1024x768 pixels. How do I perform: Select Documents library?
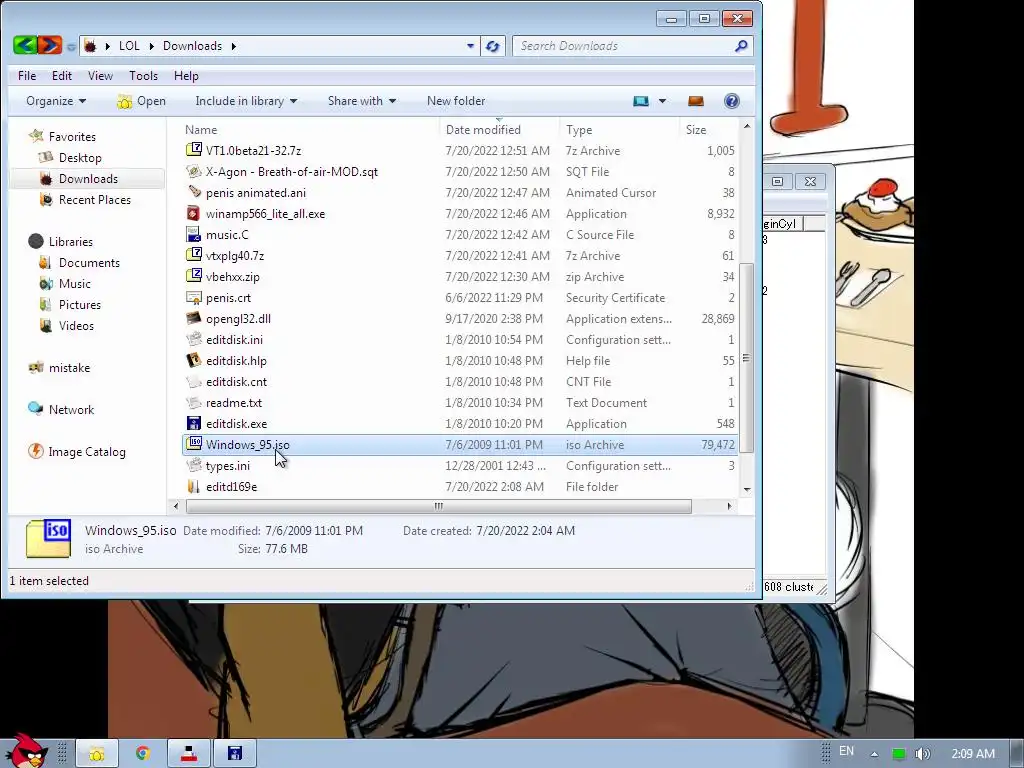pyautogui.click(x=89, y=263)
